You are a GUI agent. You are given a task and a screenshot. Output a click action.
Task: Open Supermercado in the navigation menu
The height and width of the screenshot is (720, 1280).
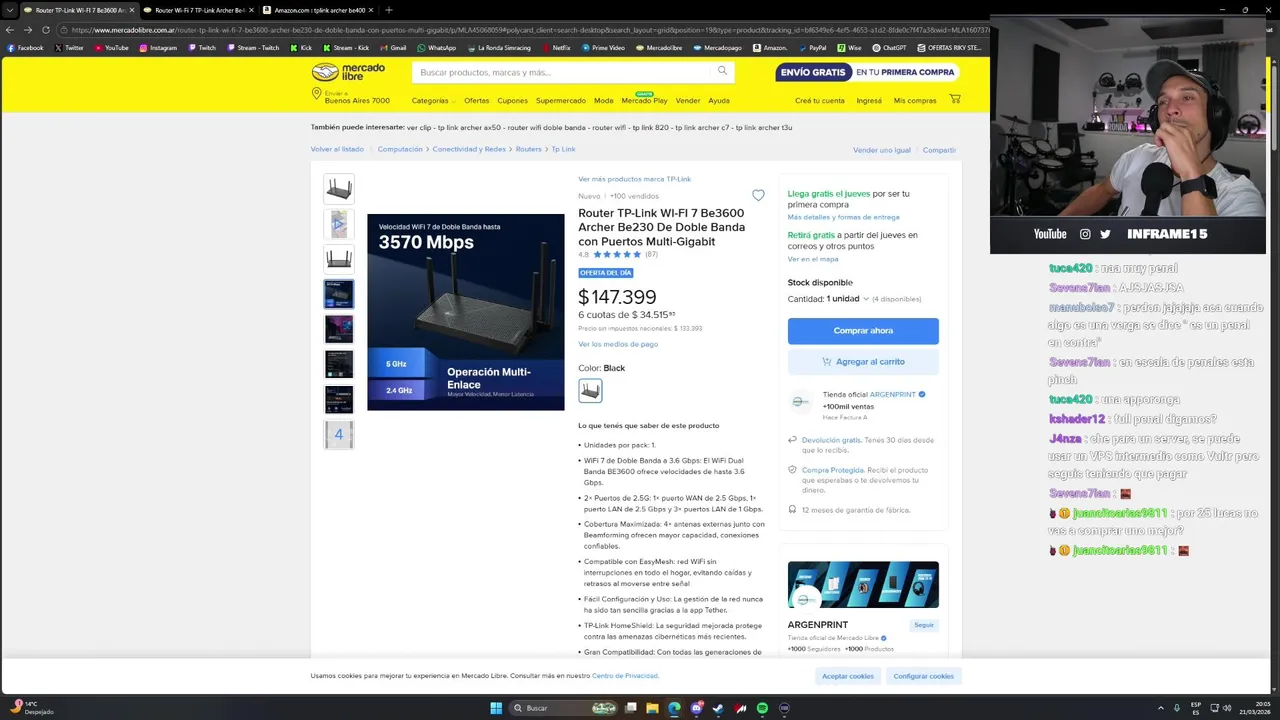(561, 100)
